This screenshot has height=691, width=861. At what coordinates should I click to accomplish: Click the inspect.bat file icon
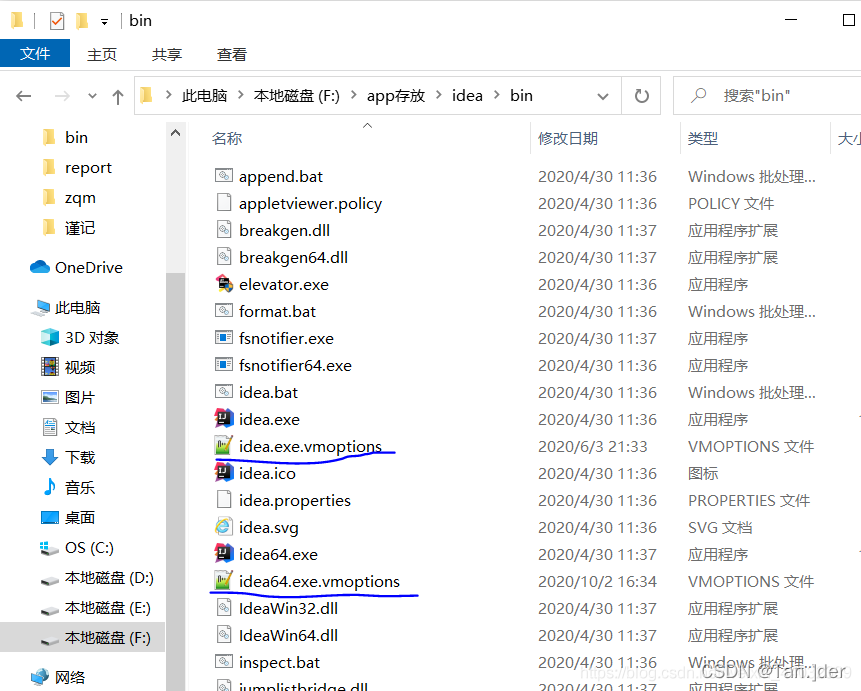[x=223, y=661]
